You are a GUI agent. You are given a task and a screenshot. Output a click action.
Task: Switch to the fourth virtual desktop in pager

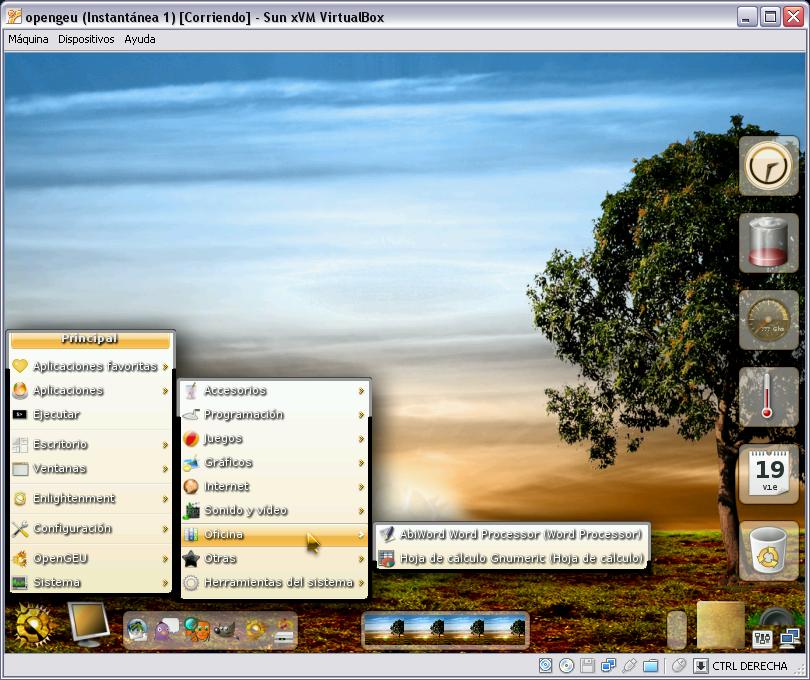tap(505, 629)
